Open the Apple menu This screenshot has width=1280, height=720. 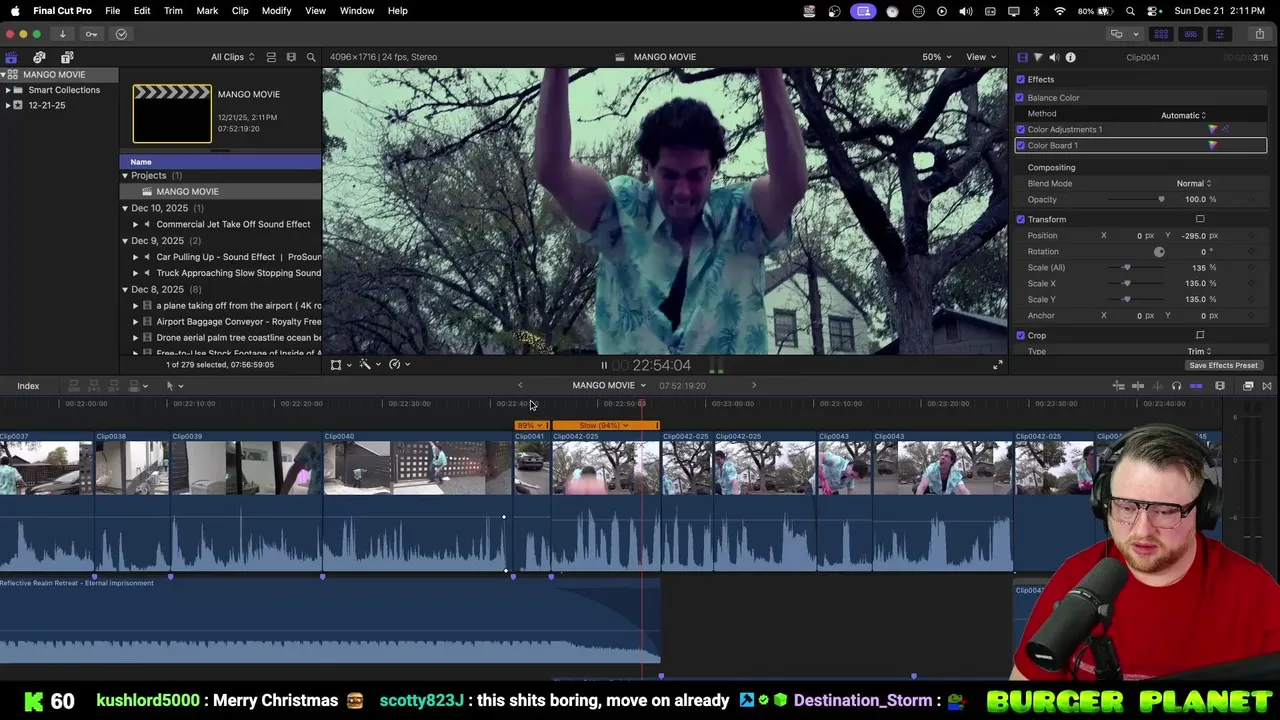coord(15,11)
